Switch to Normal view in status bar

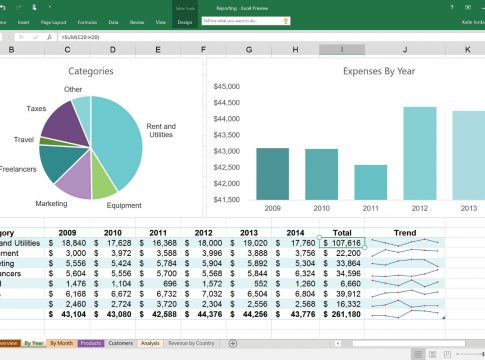click(x=418, y=354)
